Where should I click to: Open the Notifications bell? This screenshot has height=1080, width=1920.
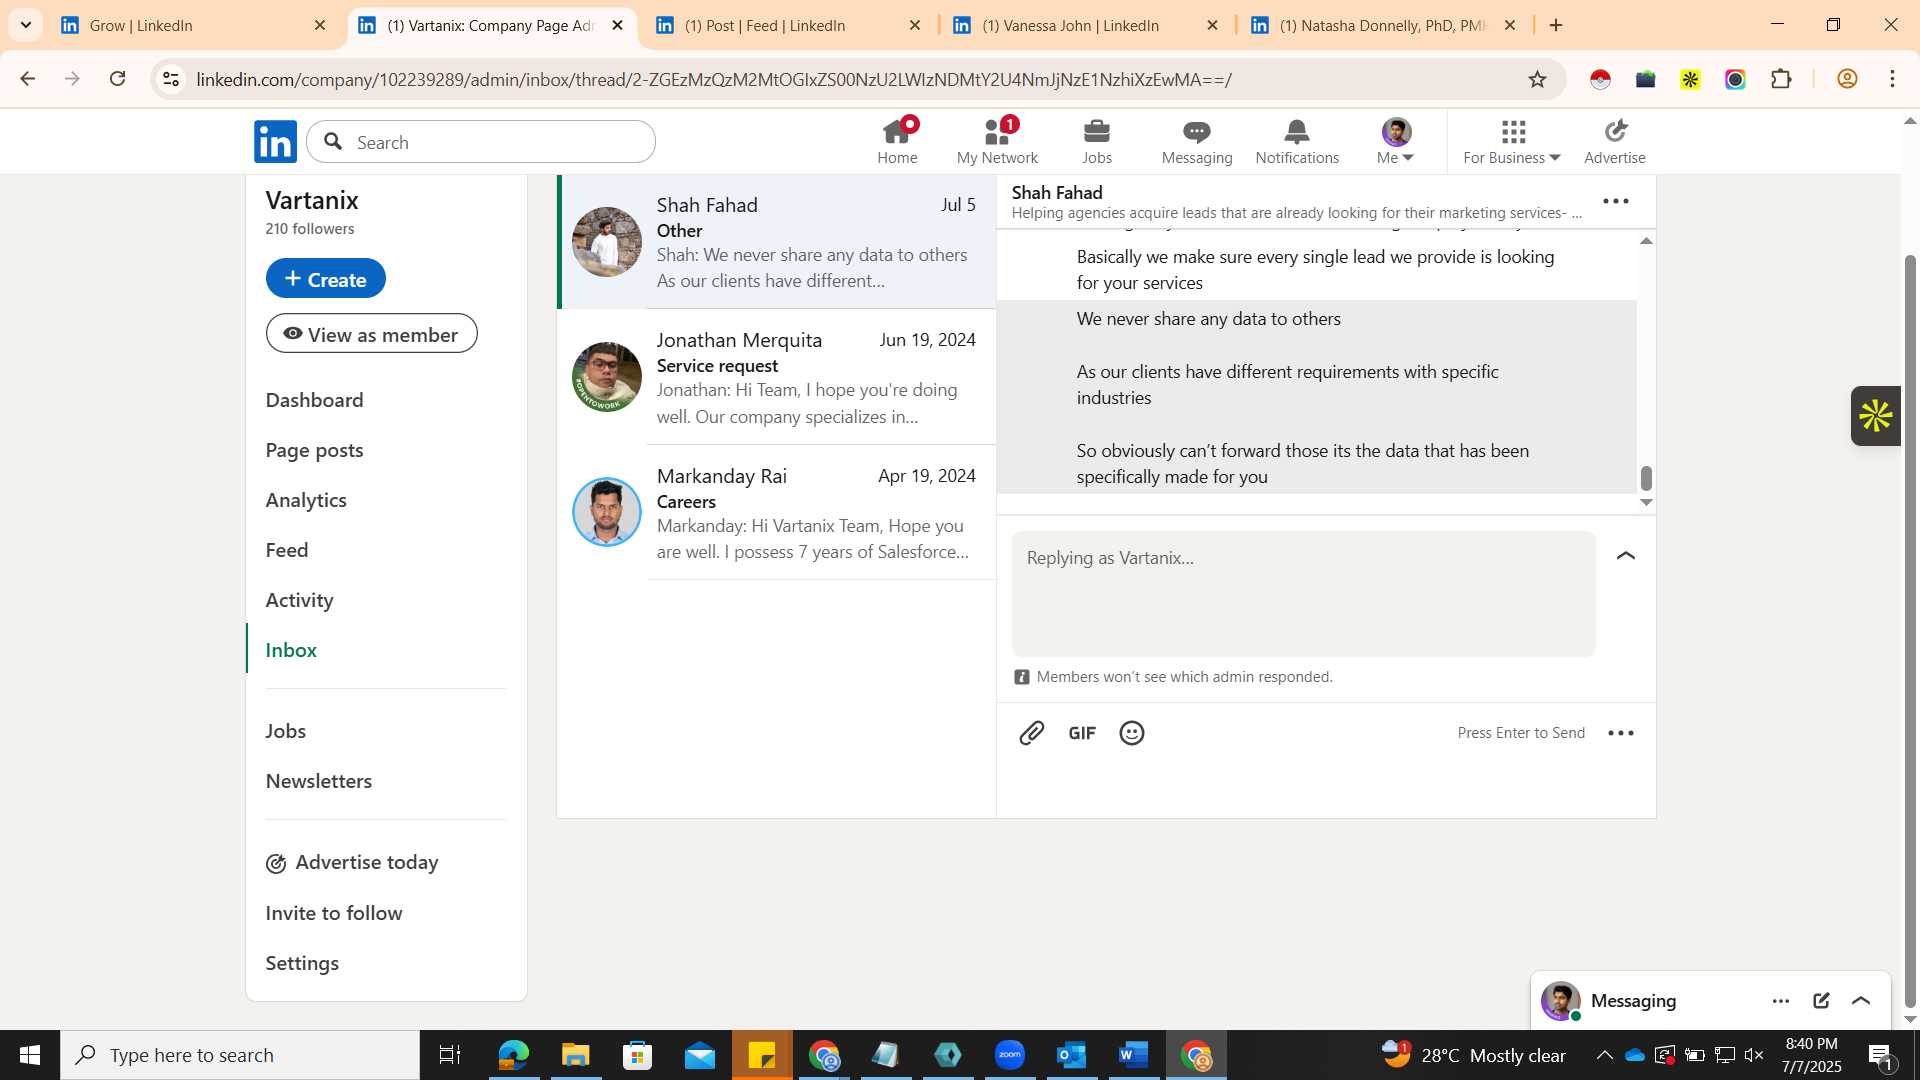(x=1297, y=141)
